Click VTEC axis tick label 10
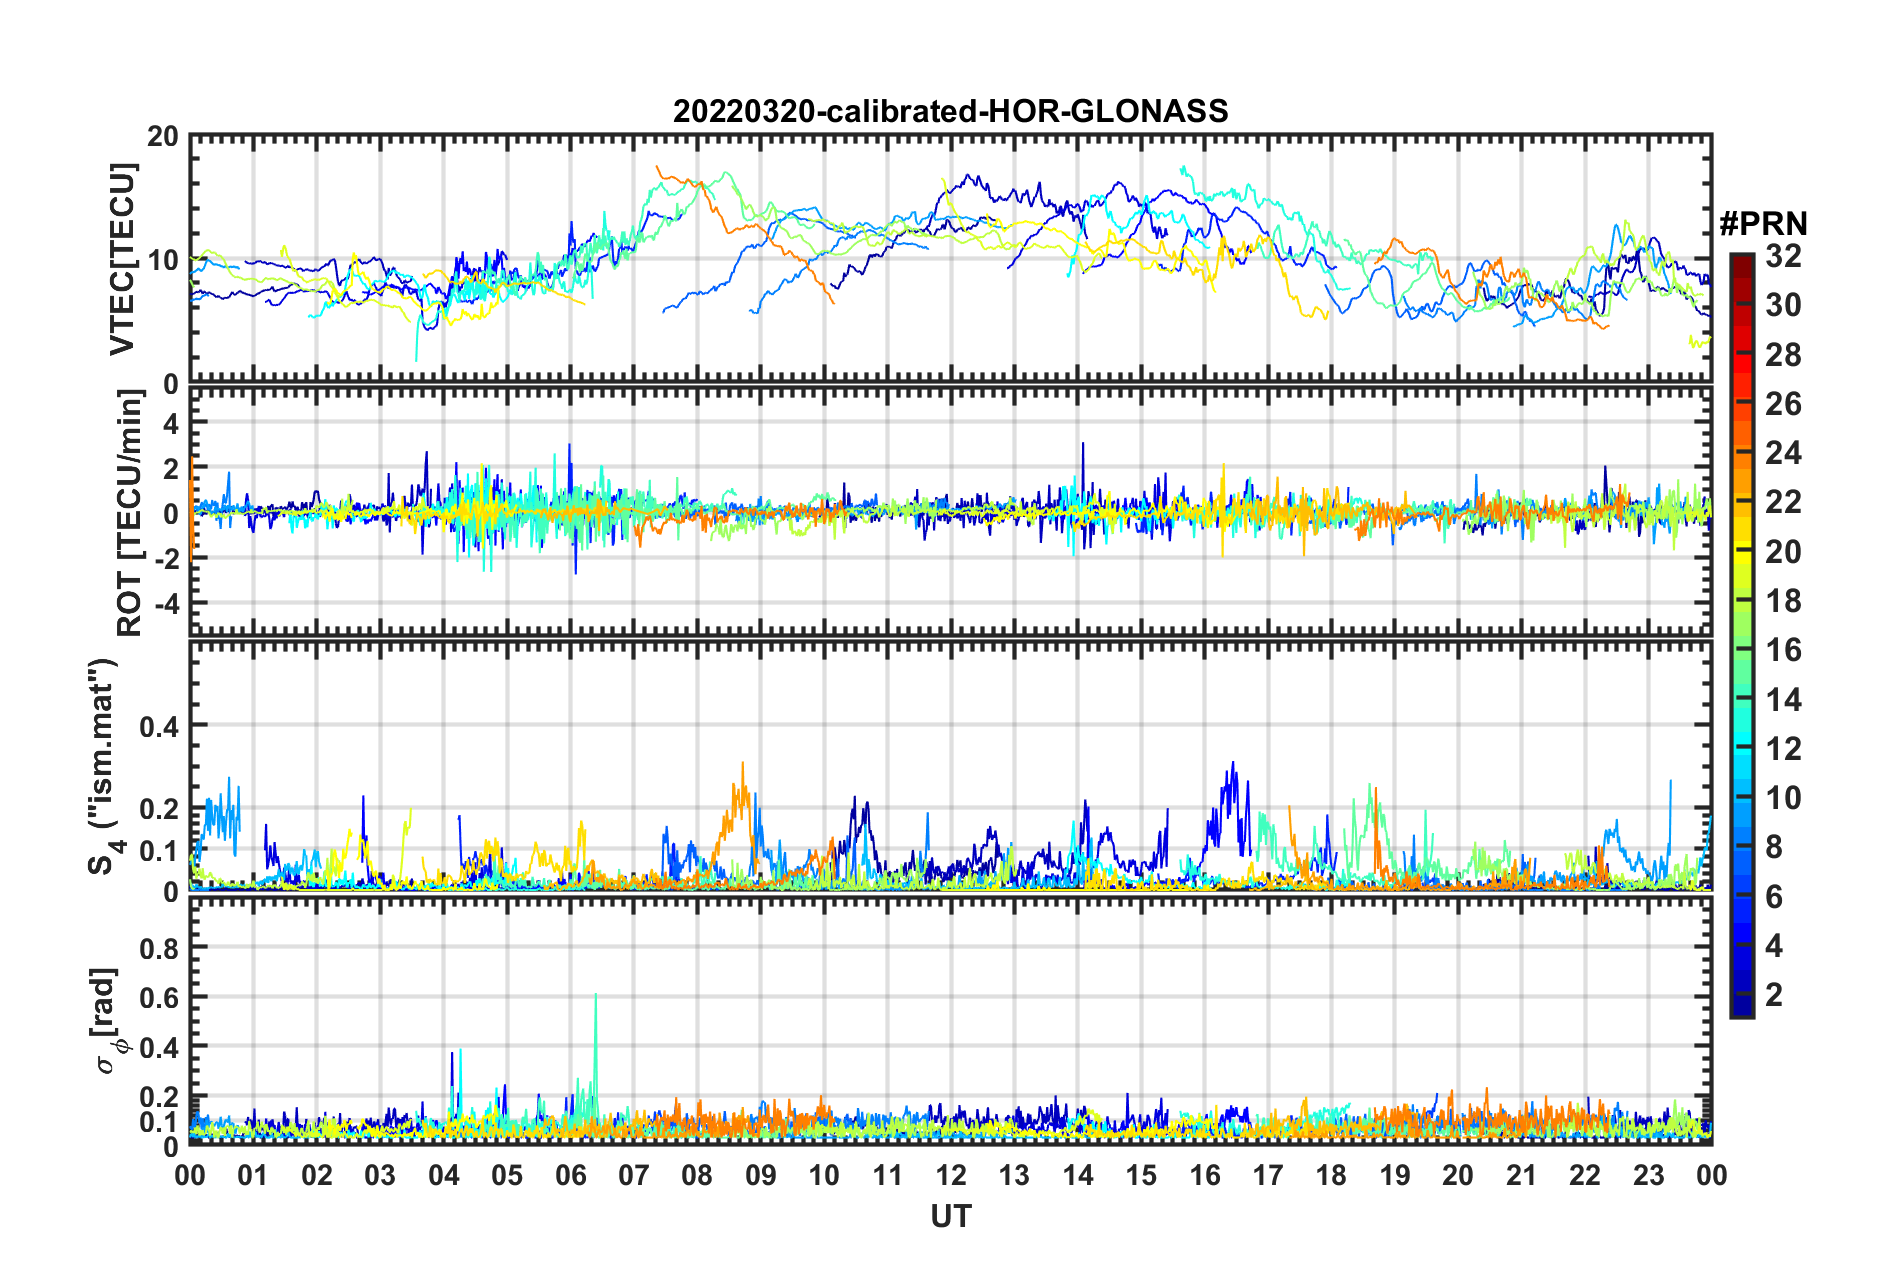The width and height of the screenshot is (1902, 1272). [x=163, y=261]
